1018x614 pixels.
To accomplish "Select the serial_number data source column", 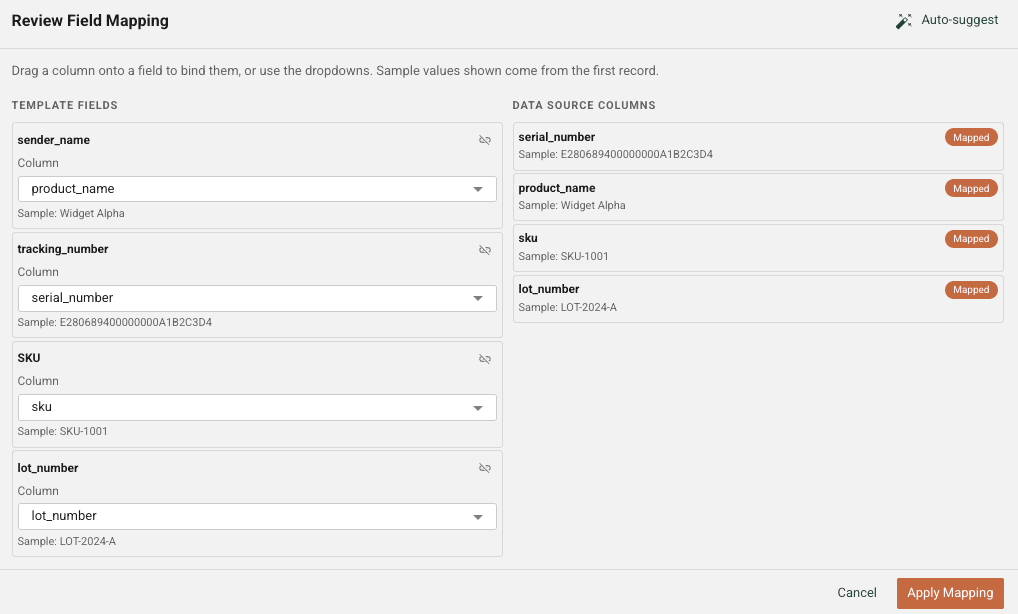I will pos(758,146).
